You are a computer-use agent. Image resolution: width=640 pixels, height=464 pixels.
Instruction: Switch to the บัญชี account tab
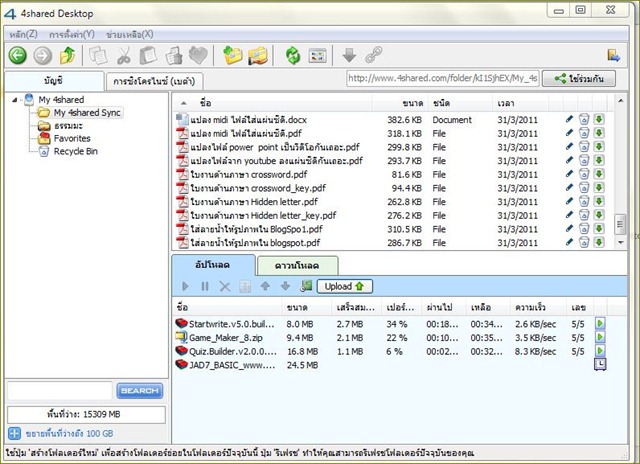54,81
